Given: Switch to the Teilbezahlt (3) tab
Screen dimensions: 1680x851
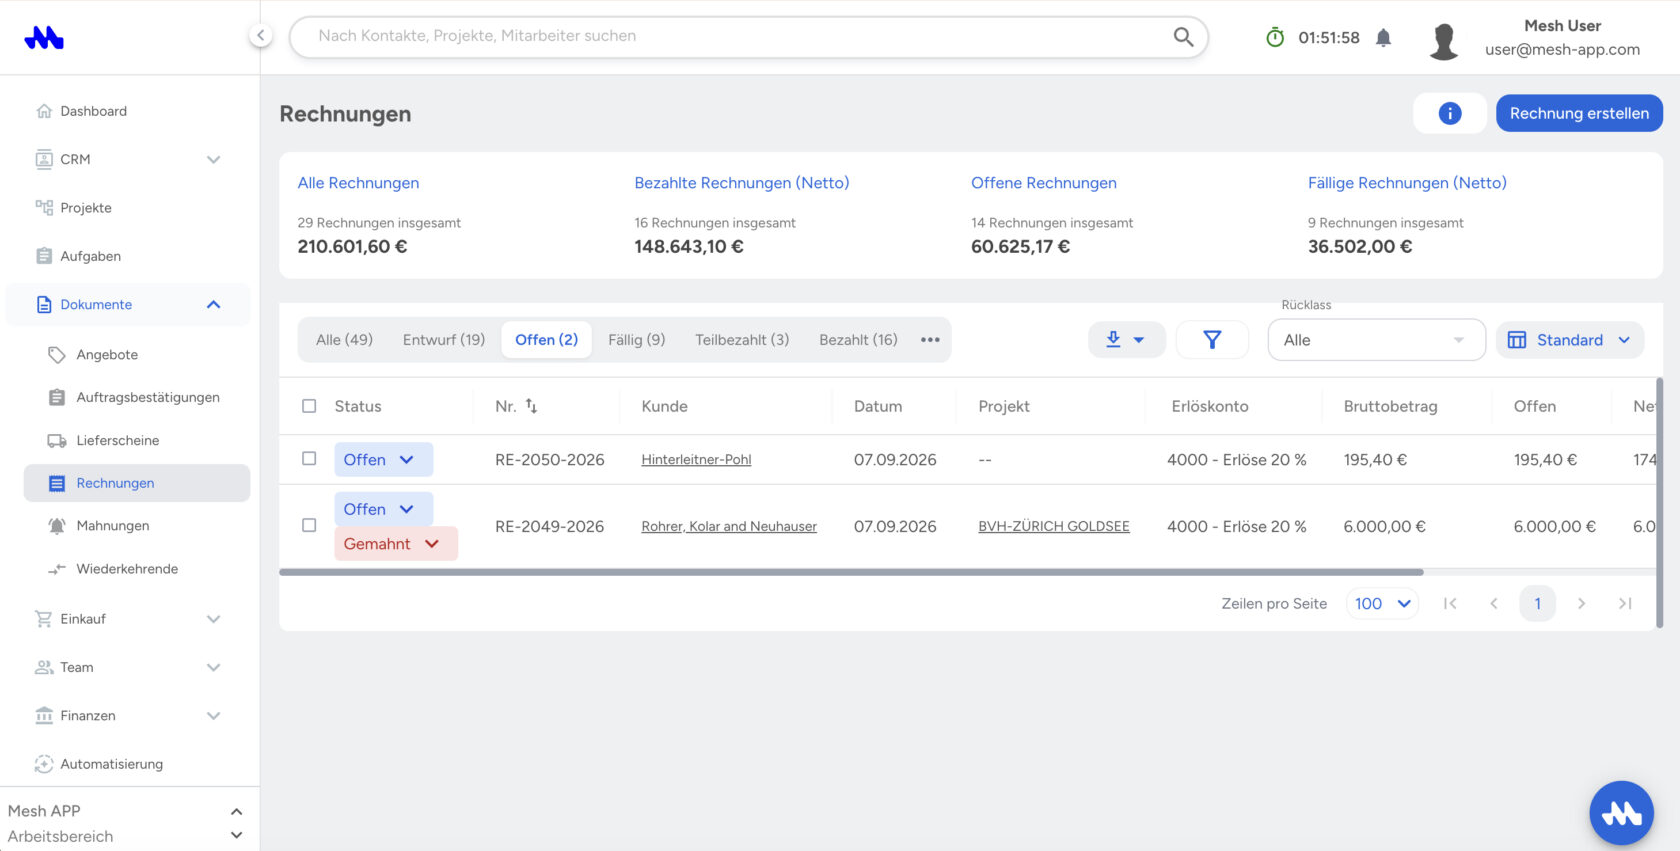Looking at the screenshot, I should pyautogui.click(x=742, y=340).
